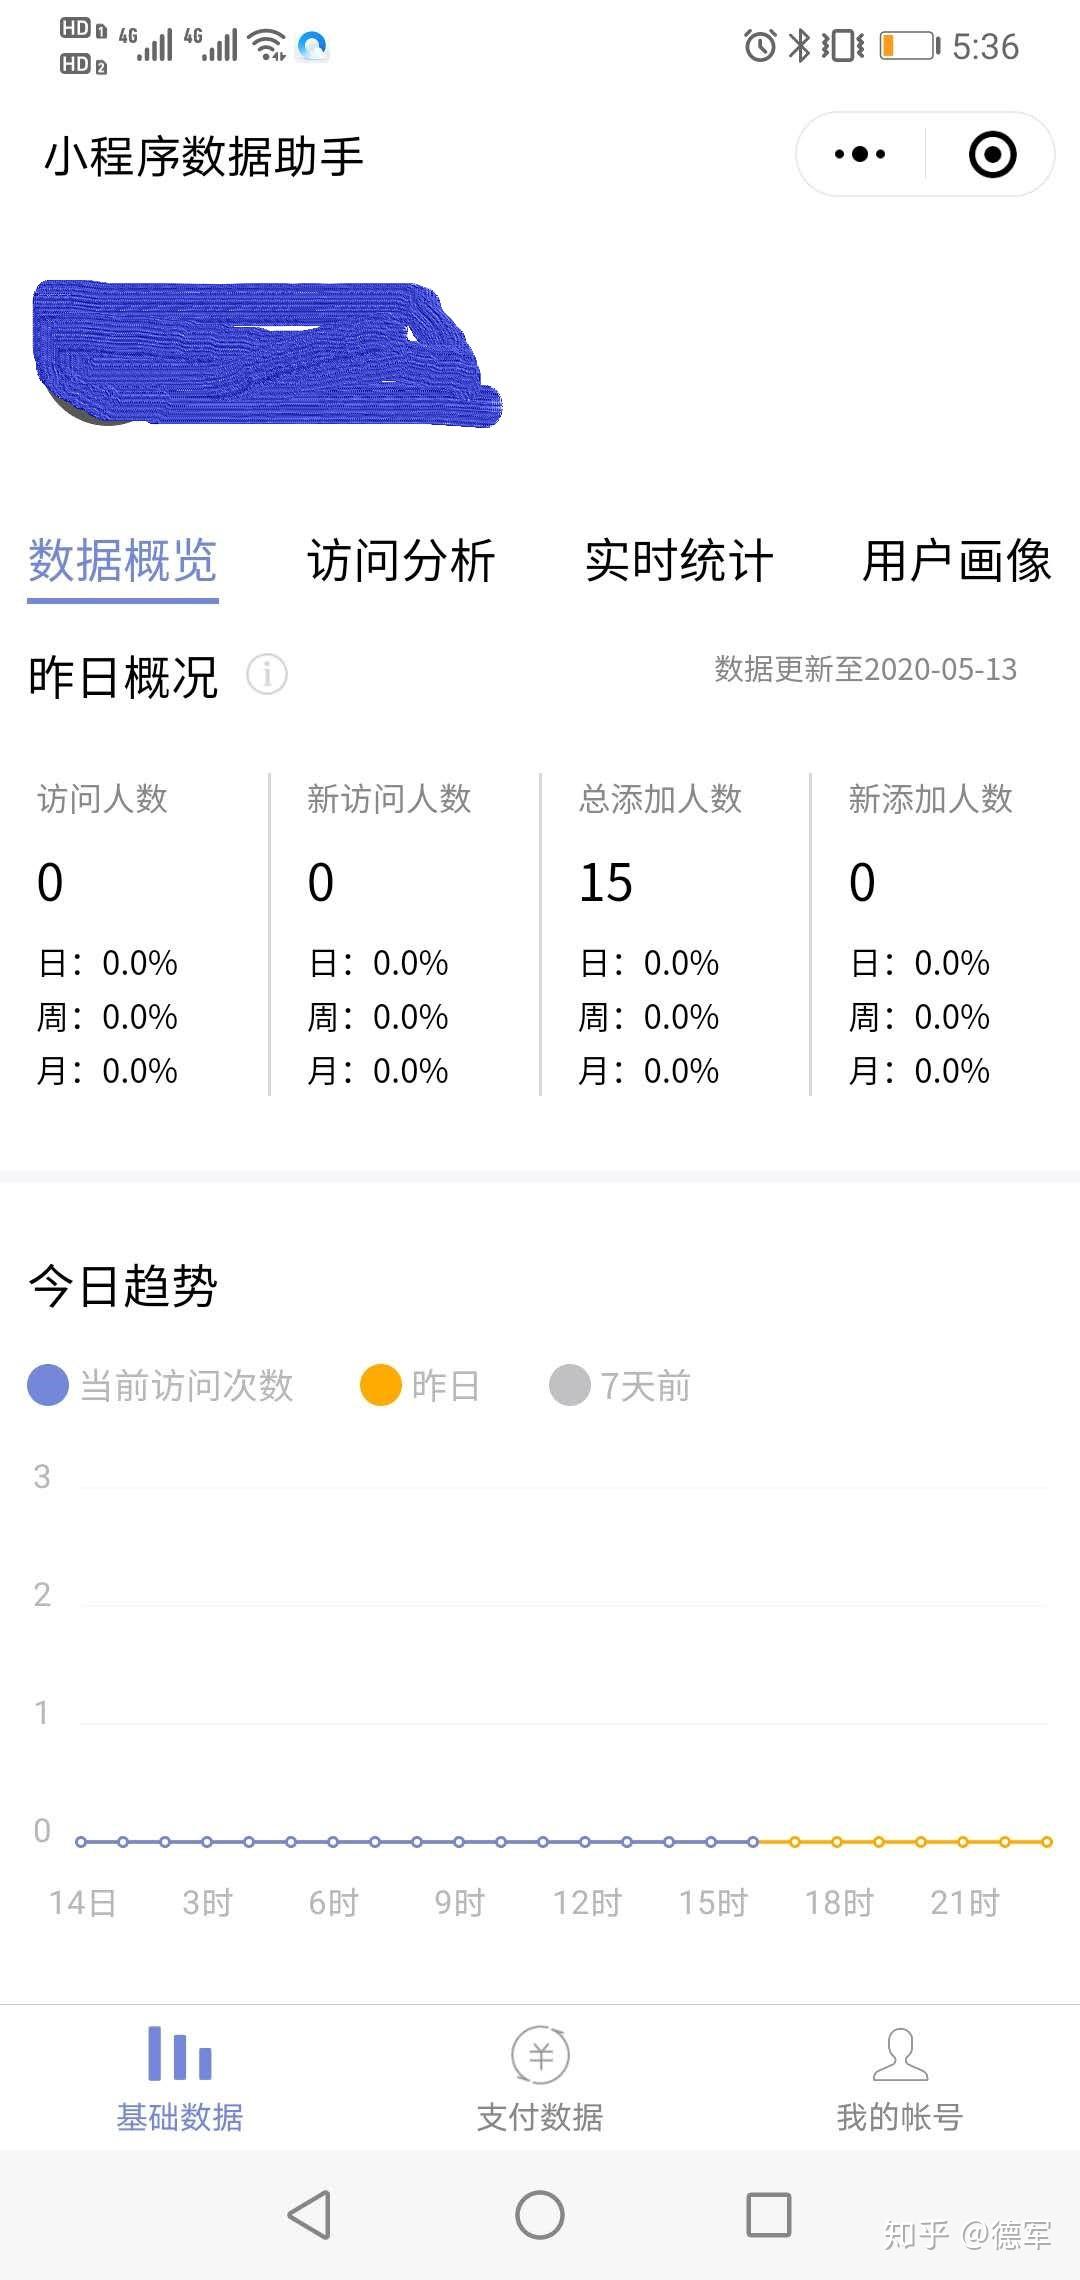This screenshot has width=1080, height=2280.
Task: Open 我的帐号 profile icon
Action: pyautogui.click(x=900, y=2055)
